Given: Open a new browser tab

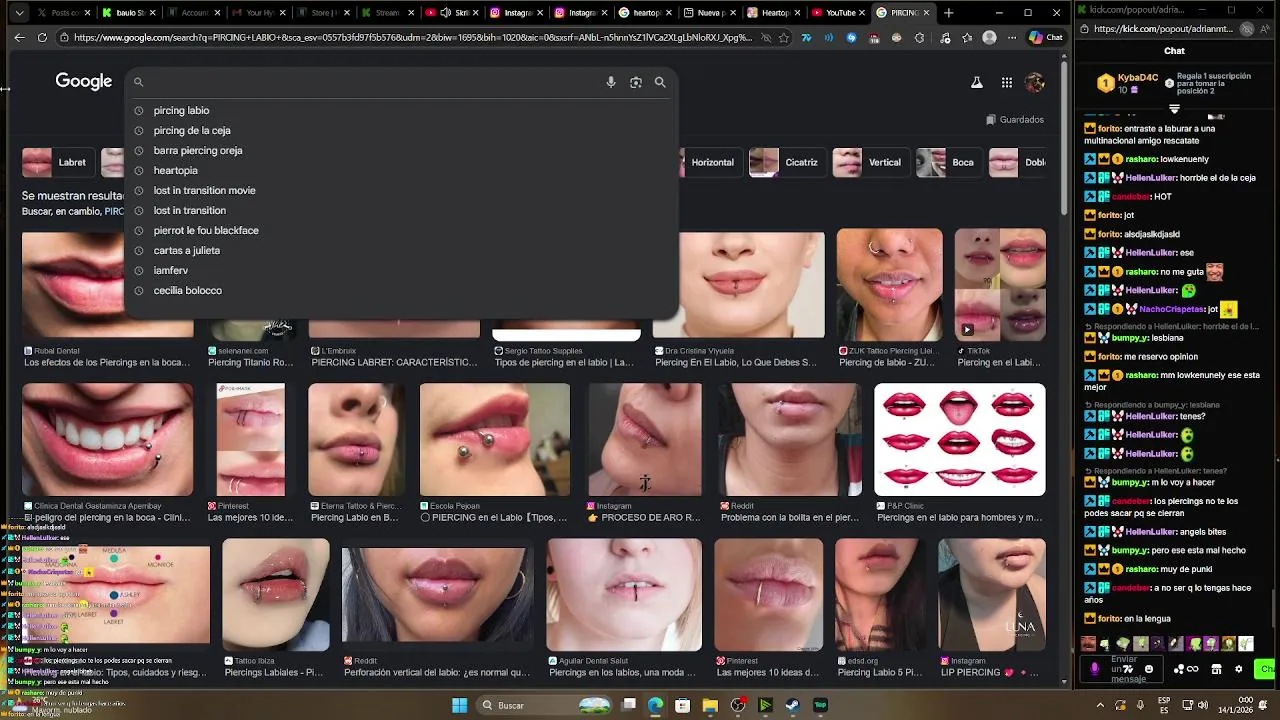Looking at the screenshot, I should [948, 13].
